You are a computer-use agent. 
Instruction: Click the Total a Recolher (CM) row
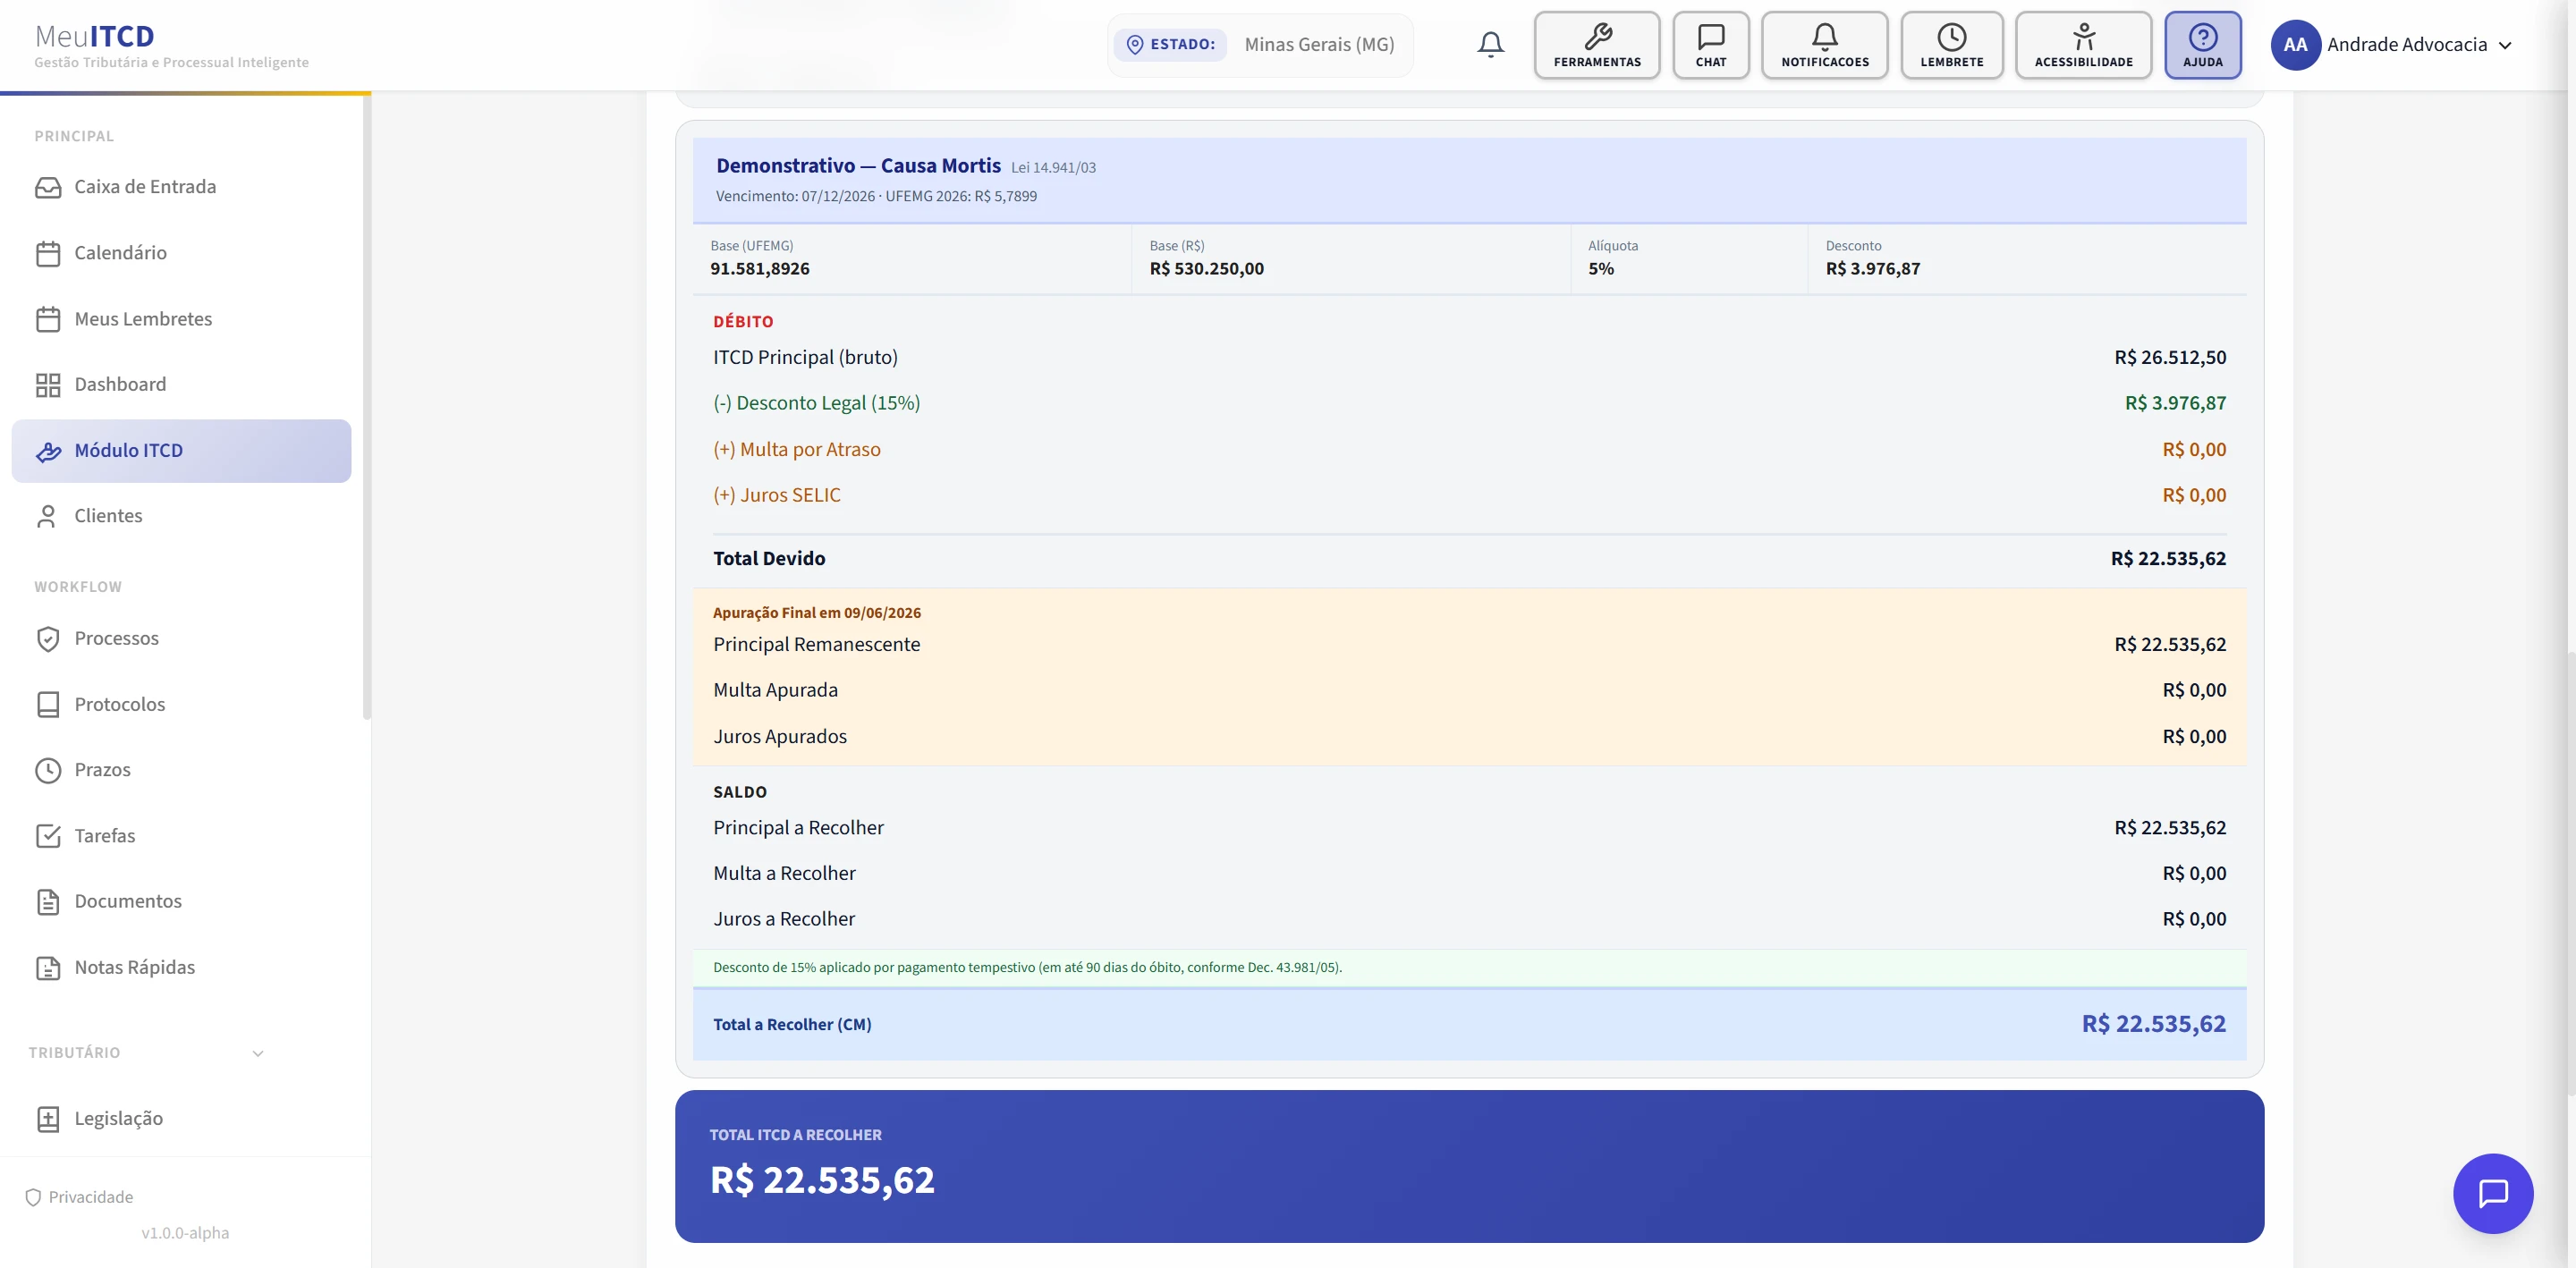click(1469, 1025)
